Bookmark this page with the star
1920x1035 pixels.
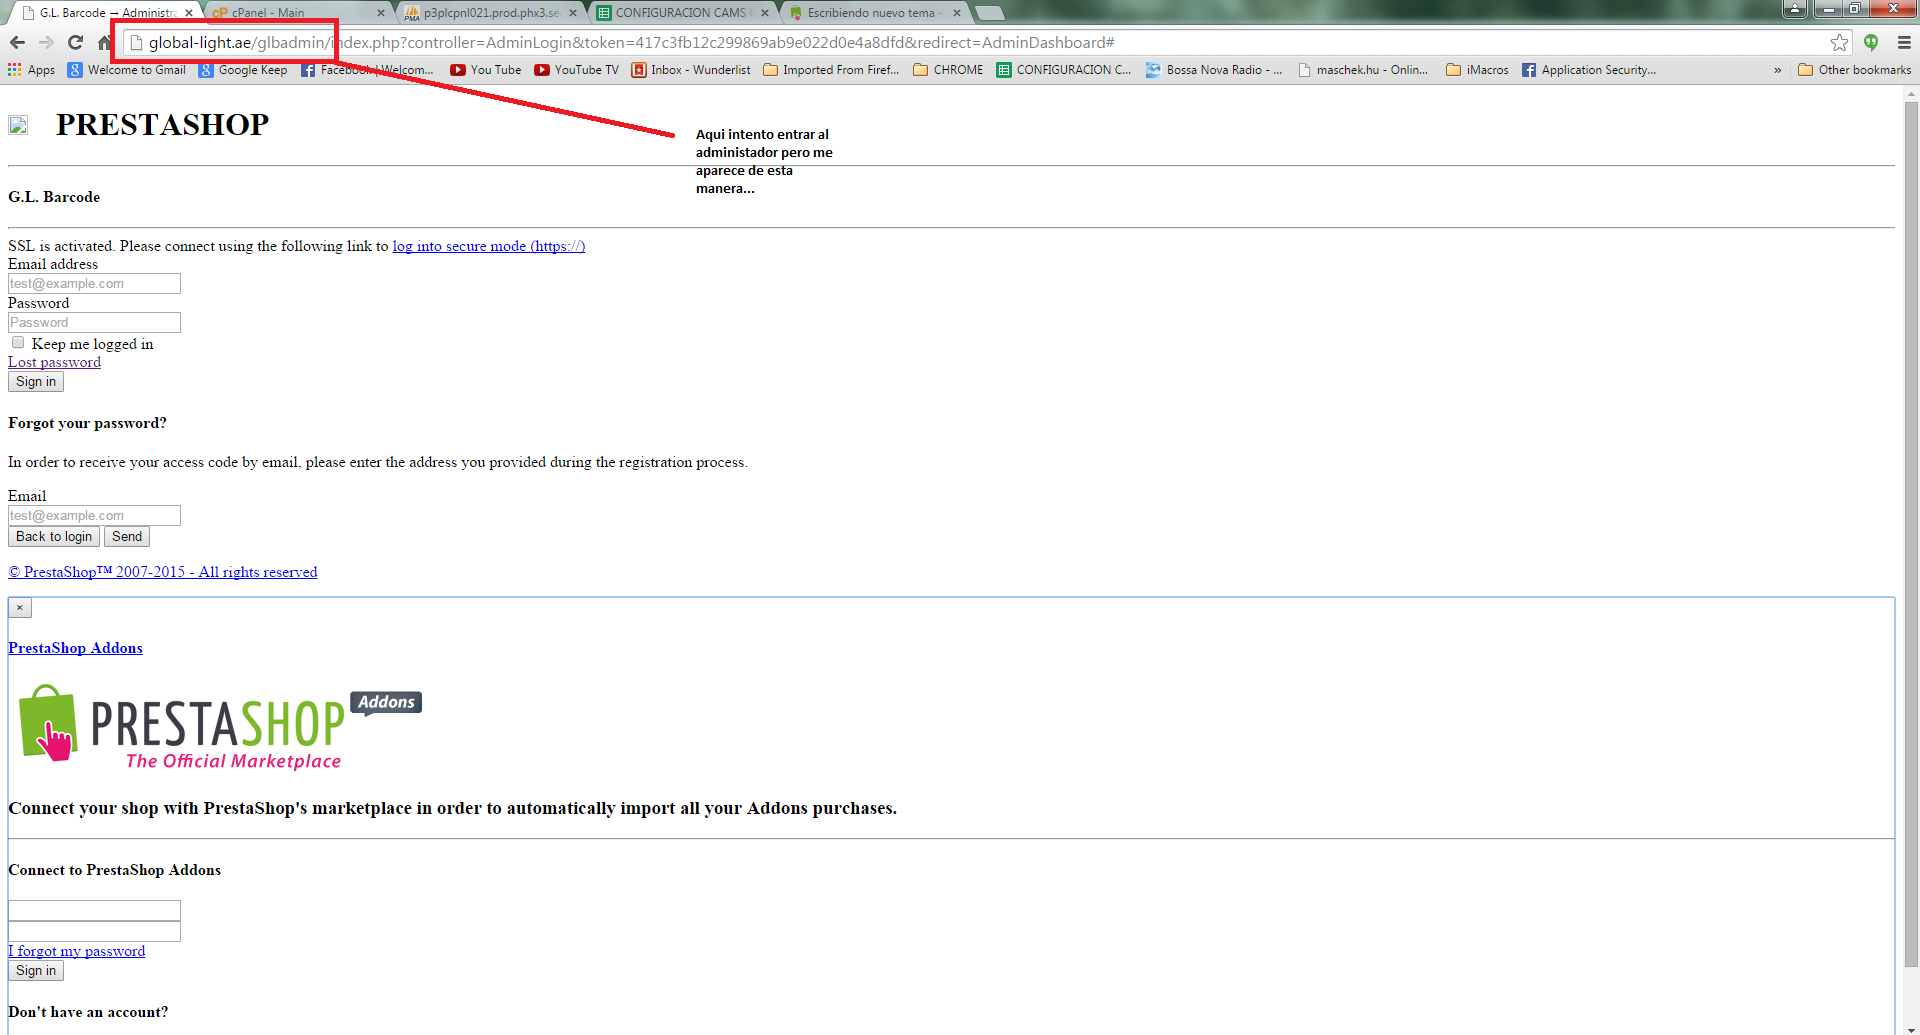[1839, 42]
